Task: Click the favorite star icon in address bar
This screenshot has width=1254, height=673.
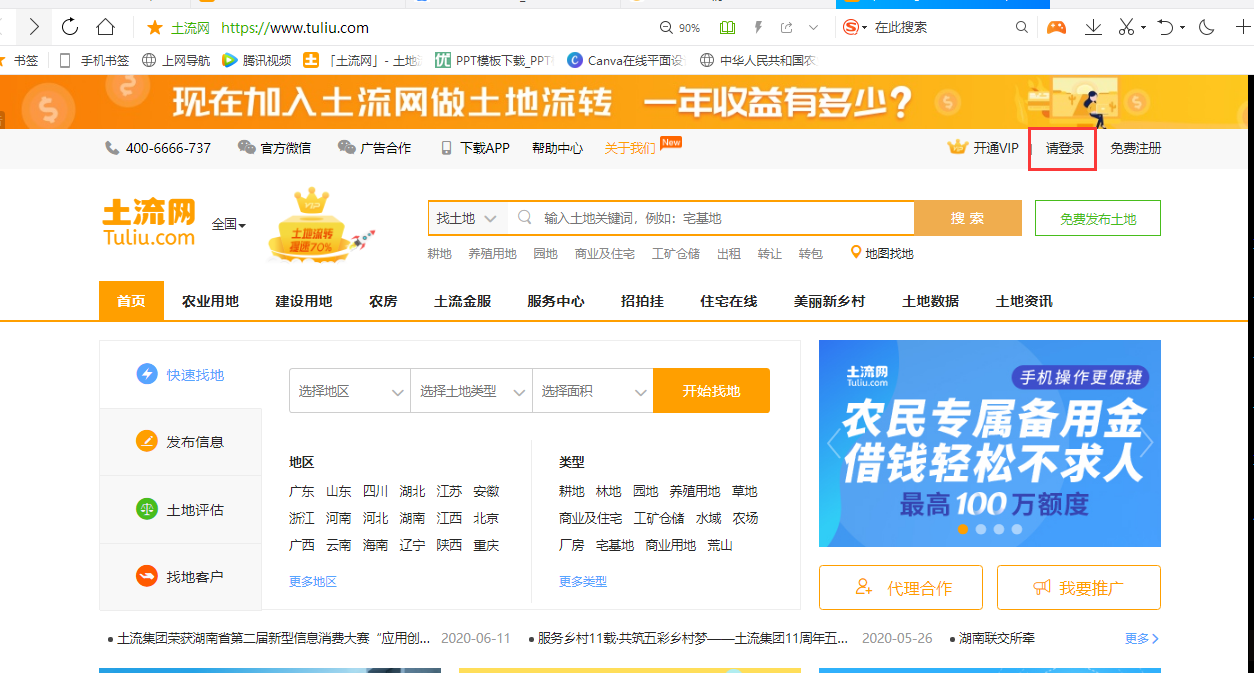Action: (154, 27)
